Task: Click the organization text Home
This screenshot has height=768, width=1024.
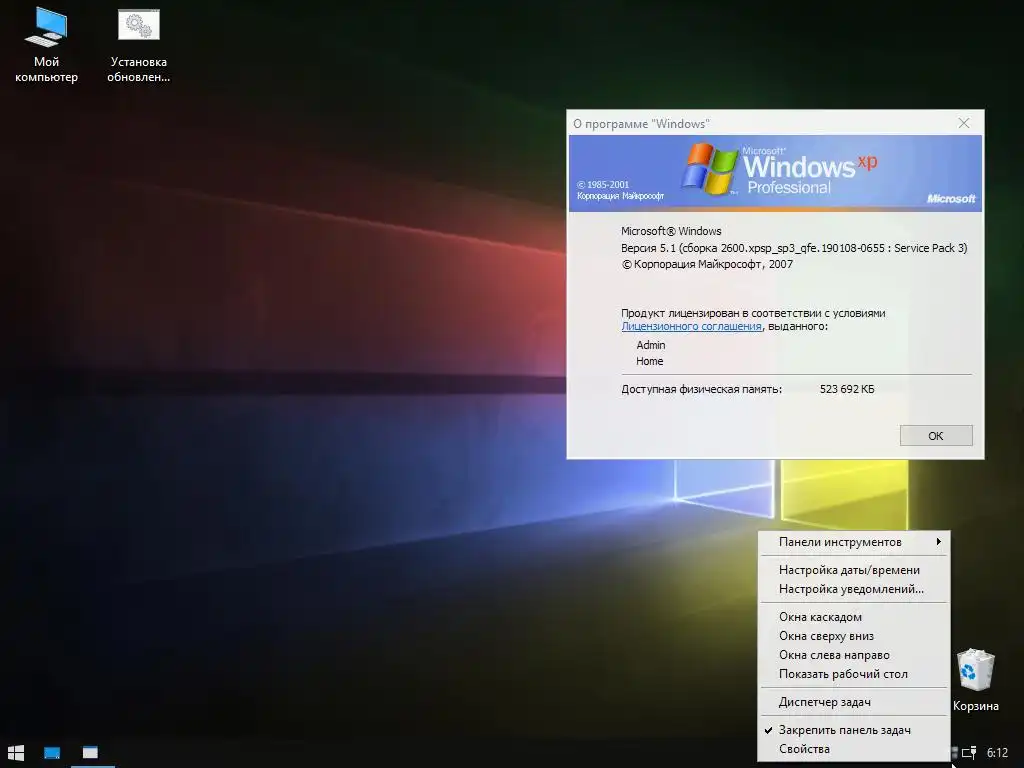Action: point(650,361)
